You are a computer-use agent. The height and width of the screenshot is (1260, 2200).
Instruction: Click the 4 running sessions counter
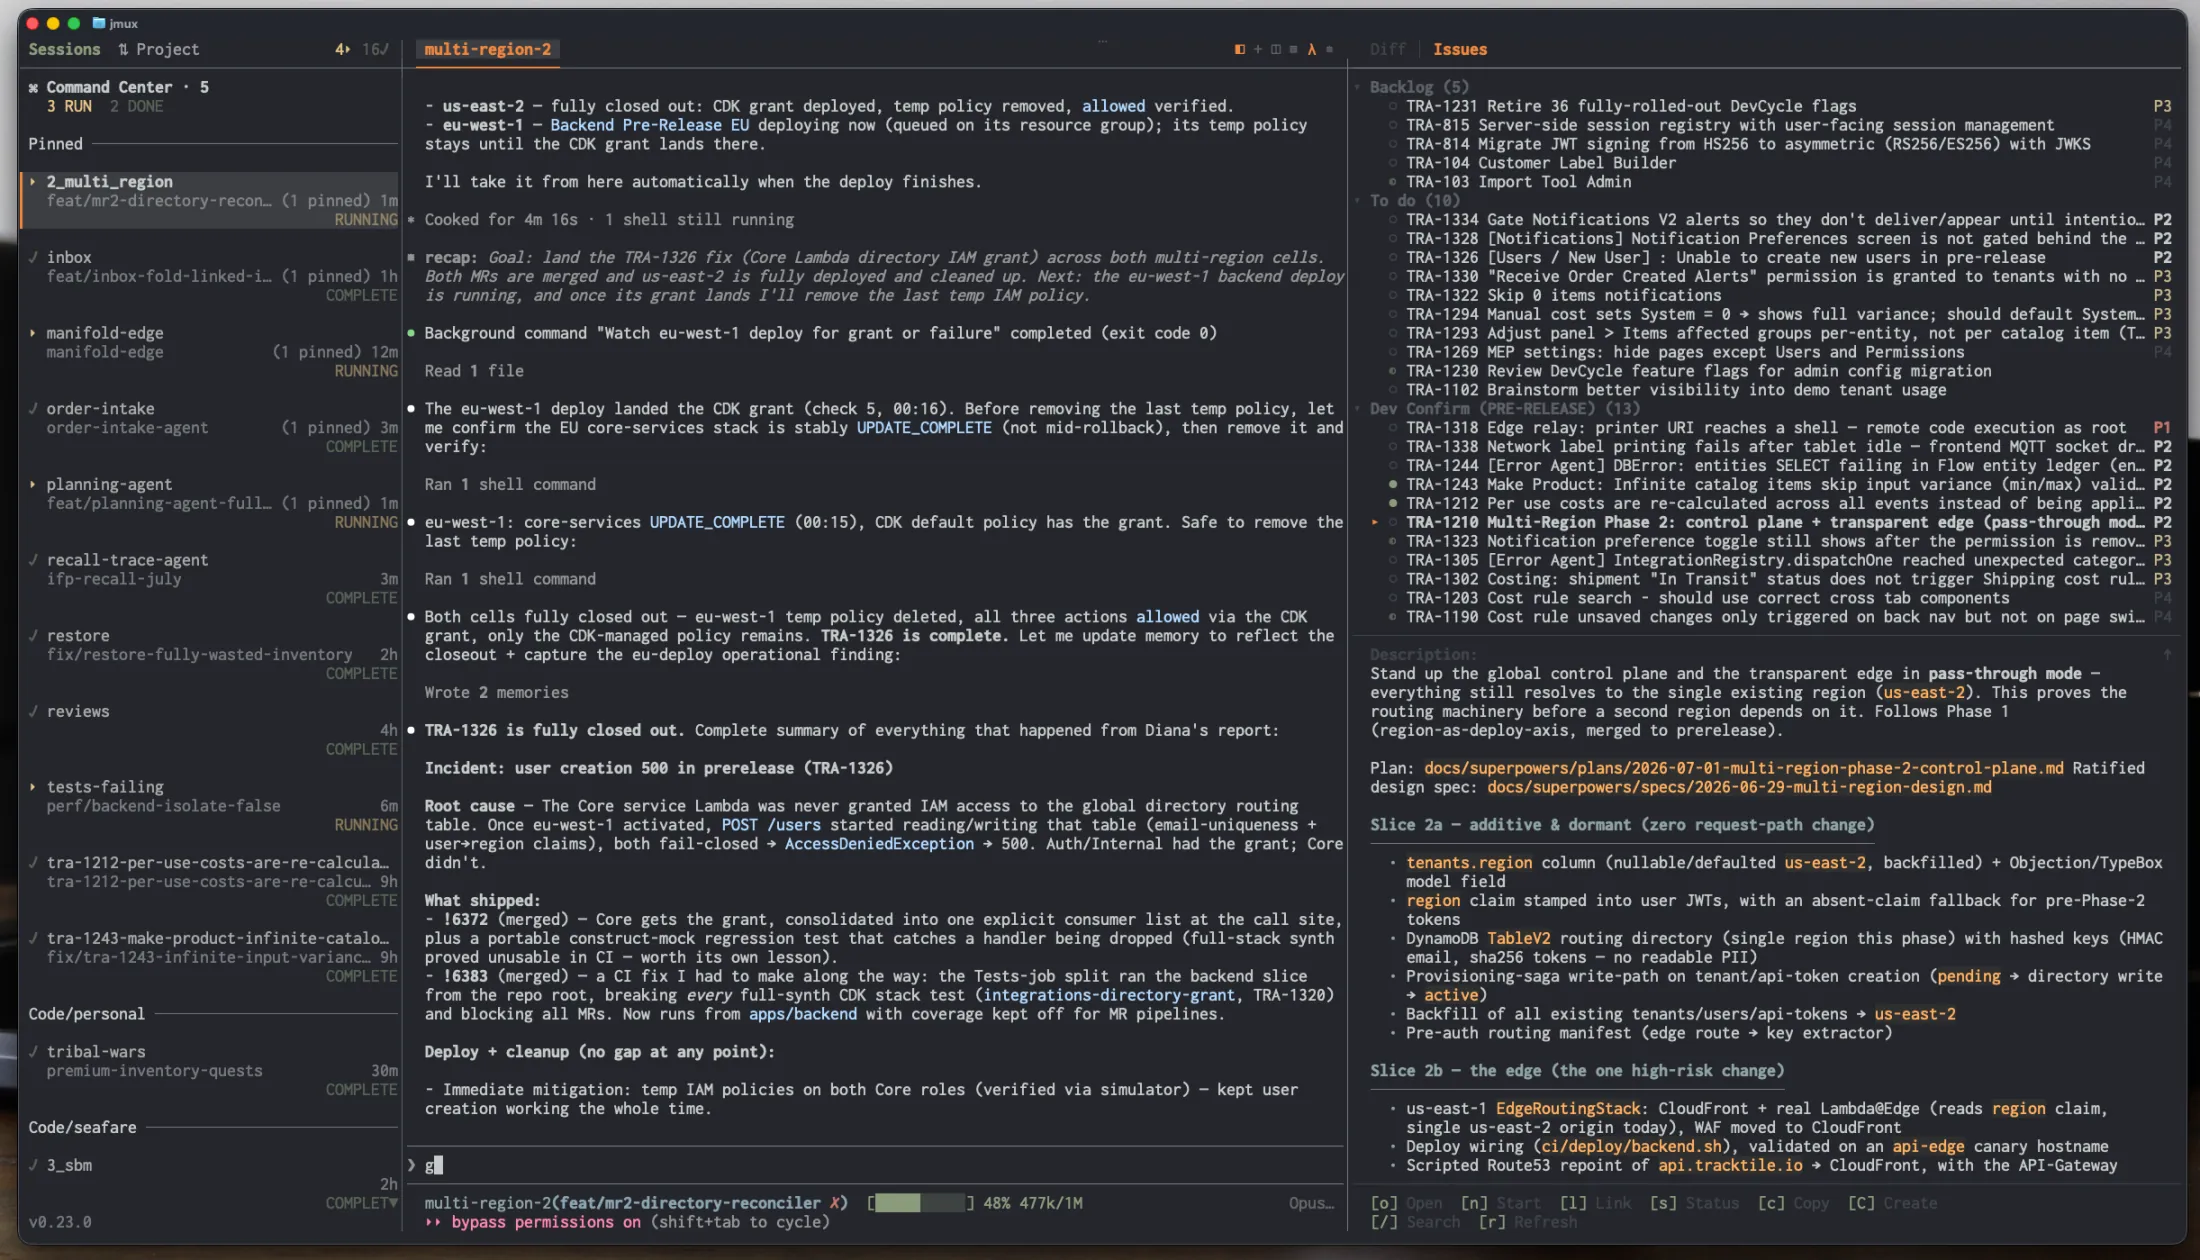[342, 49]
